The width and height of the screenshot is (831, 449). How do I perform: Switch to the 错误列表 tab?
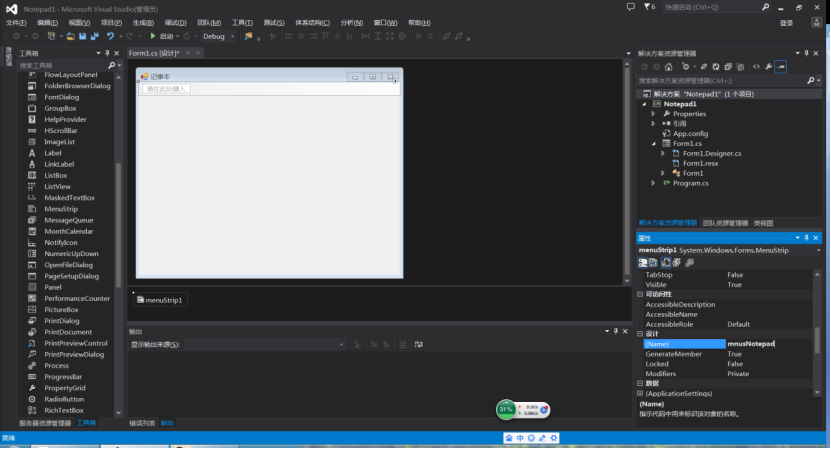[142, 423]
